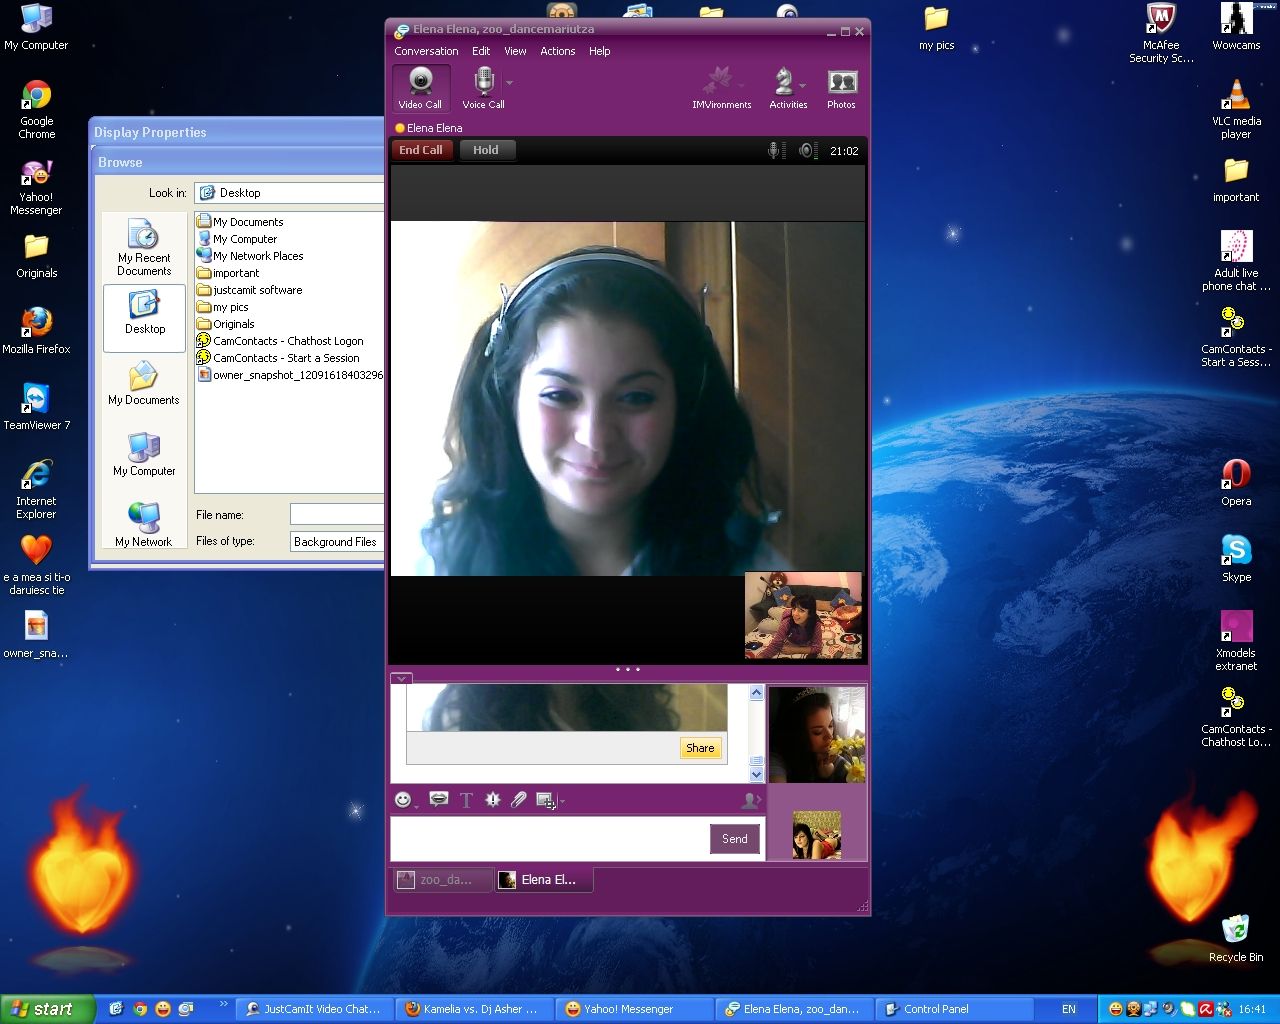
Task: Open the emoticons smiley picker
Action: coord(403,800)
